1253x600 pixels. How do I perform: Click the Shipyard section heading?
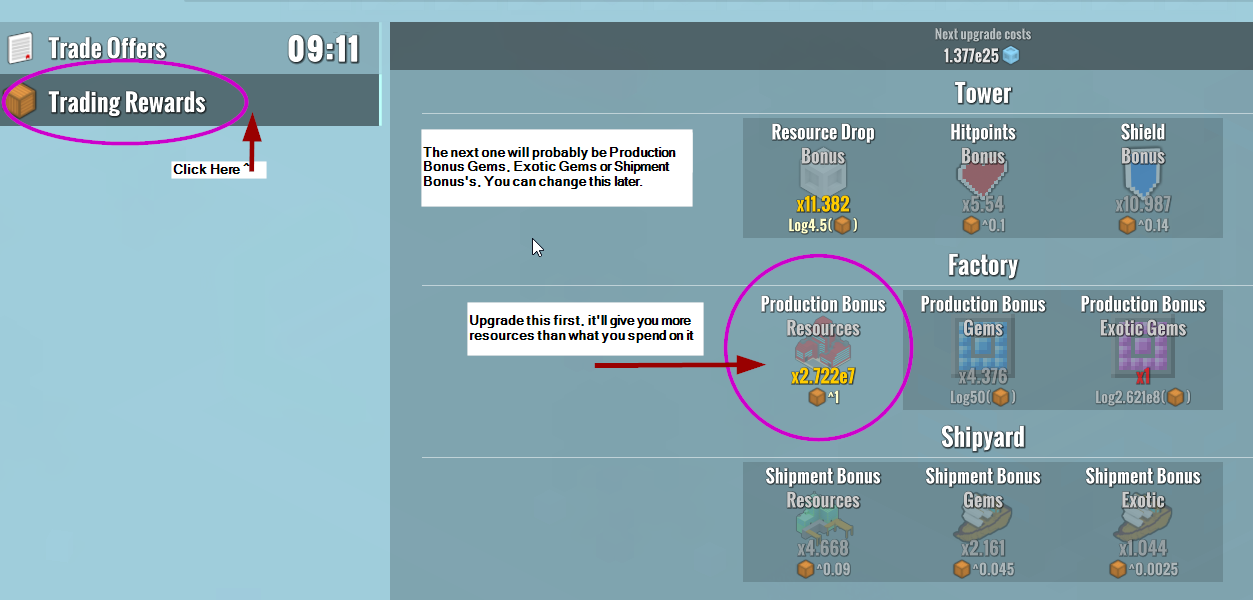983,437
